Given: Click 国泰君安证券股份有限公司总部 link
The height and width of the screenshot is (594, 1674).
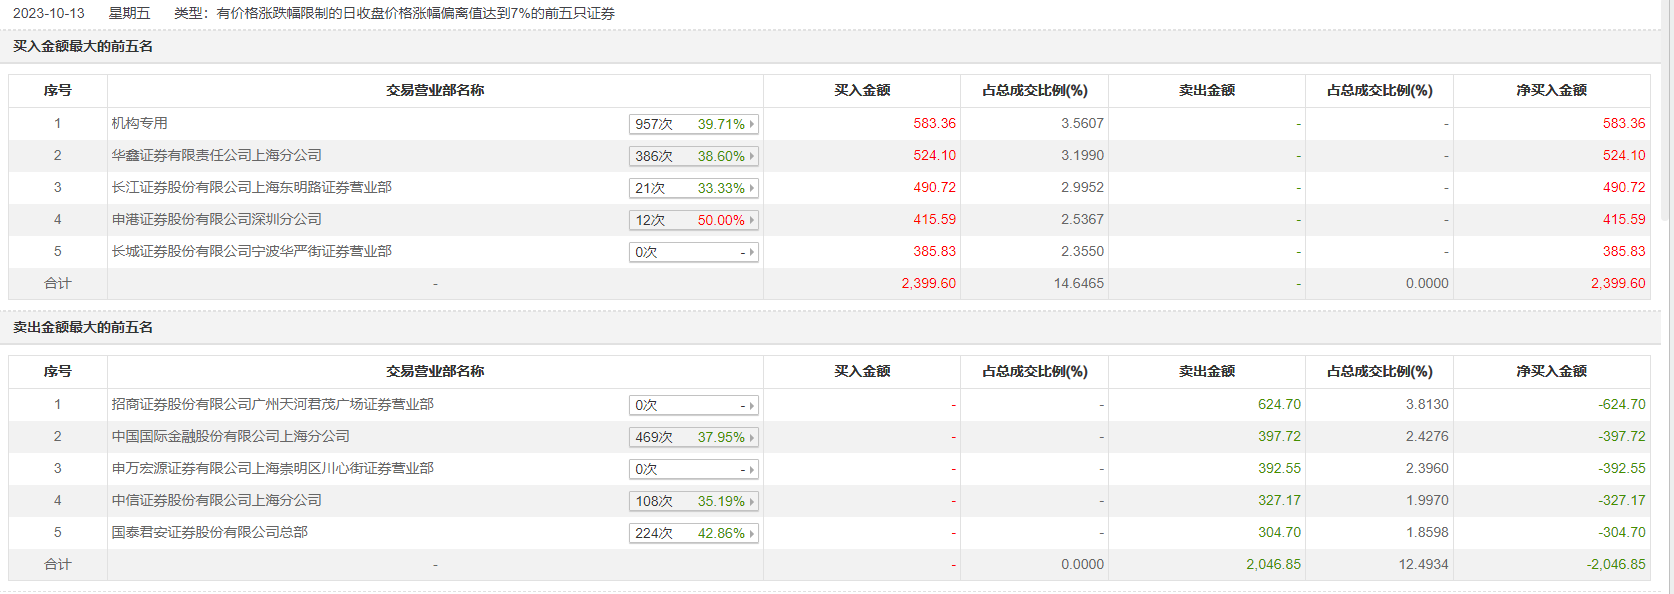Looking at the screenshot, I should coord(210,532).
